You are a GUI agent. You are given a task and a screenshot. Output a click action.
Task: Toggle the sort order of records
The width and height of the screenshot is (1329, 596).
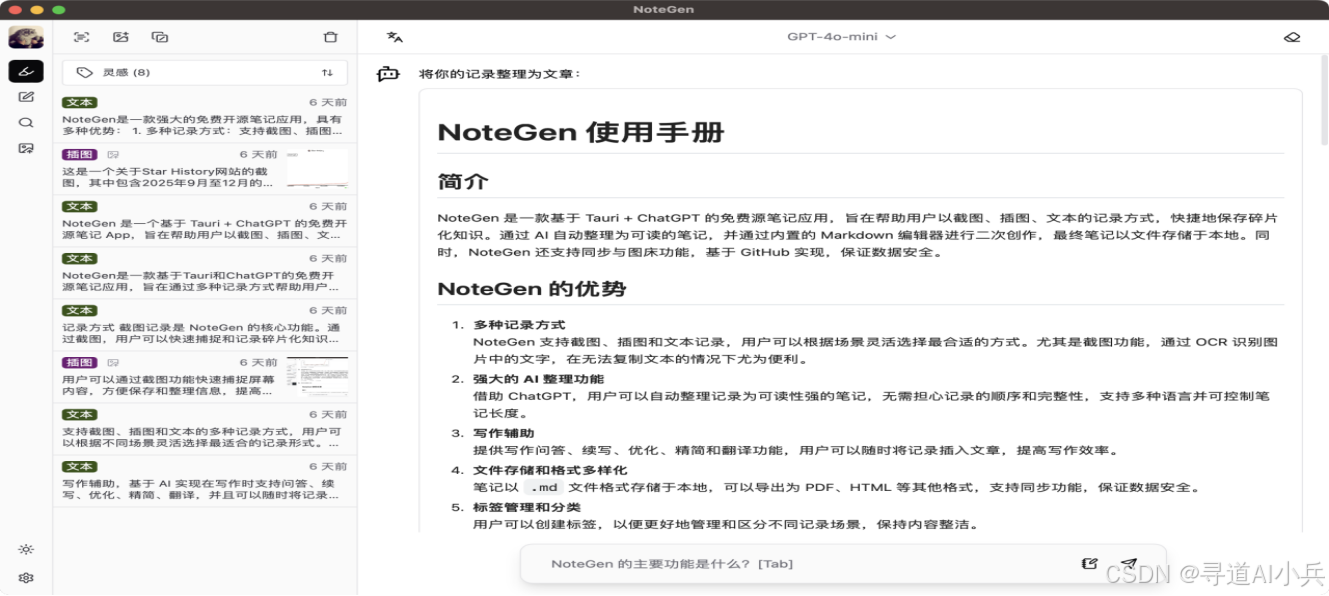click(327, 71)
